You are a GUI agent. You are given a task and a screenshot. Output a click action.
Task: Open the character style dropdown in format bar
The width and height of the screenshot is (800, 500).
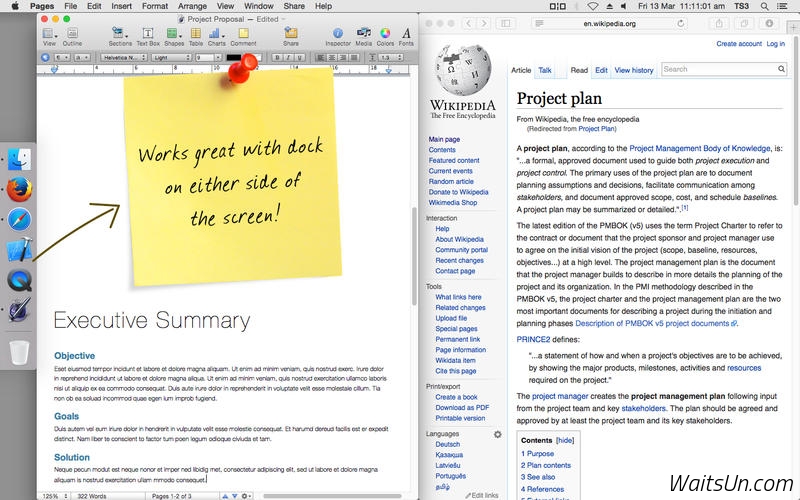coord(82,58)
